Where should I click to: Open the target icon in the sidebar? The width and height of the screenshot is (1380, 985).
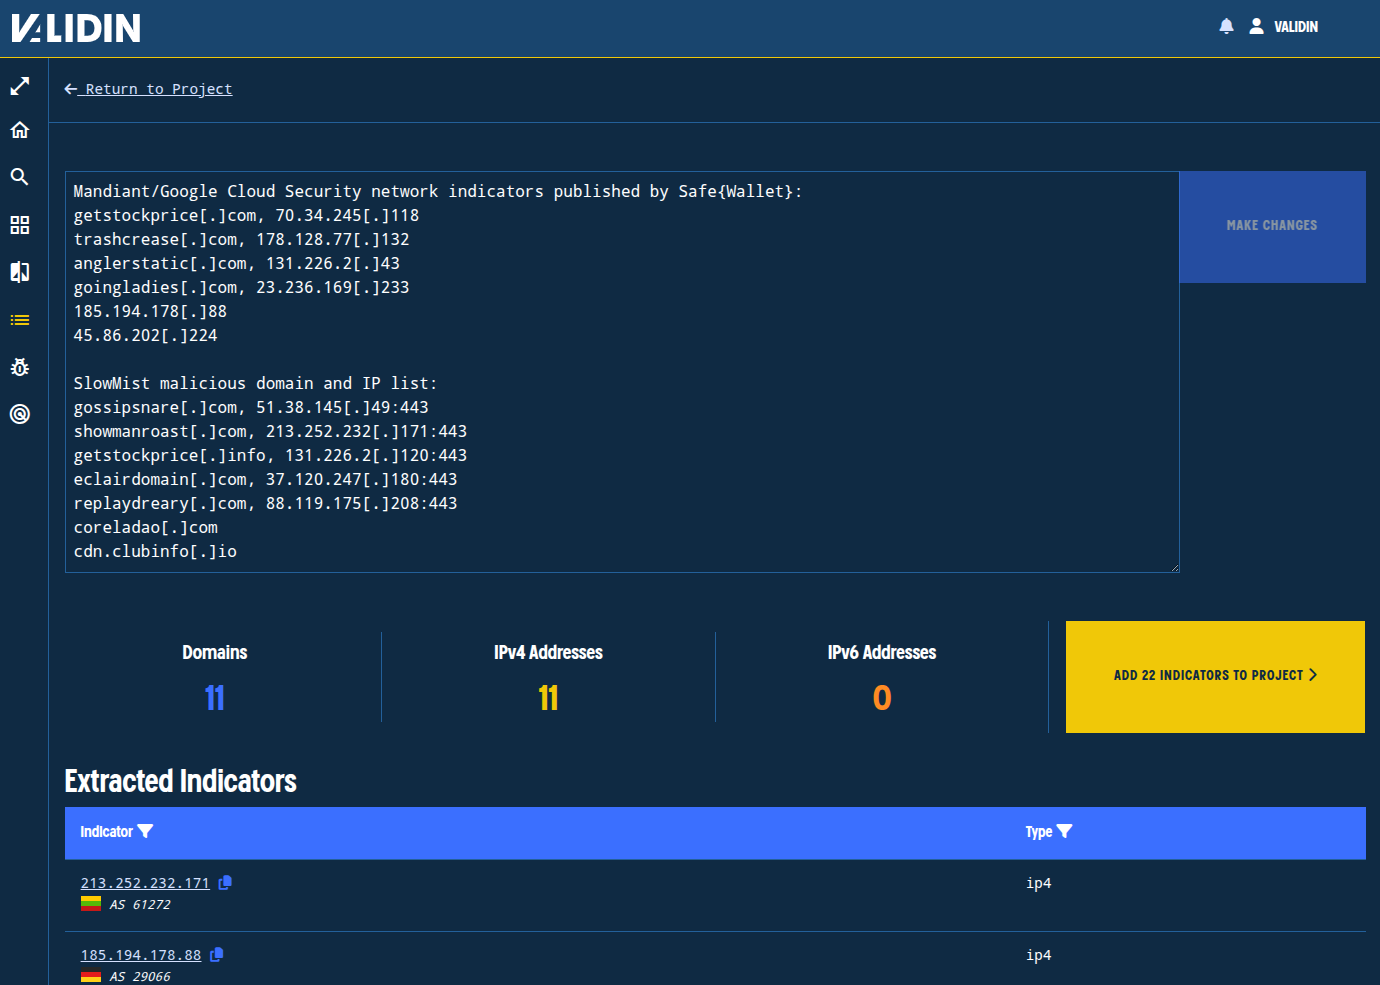click(20, 414)
